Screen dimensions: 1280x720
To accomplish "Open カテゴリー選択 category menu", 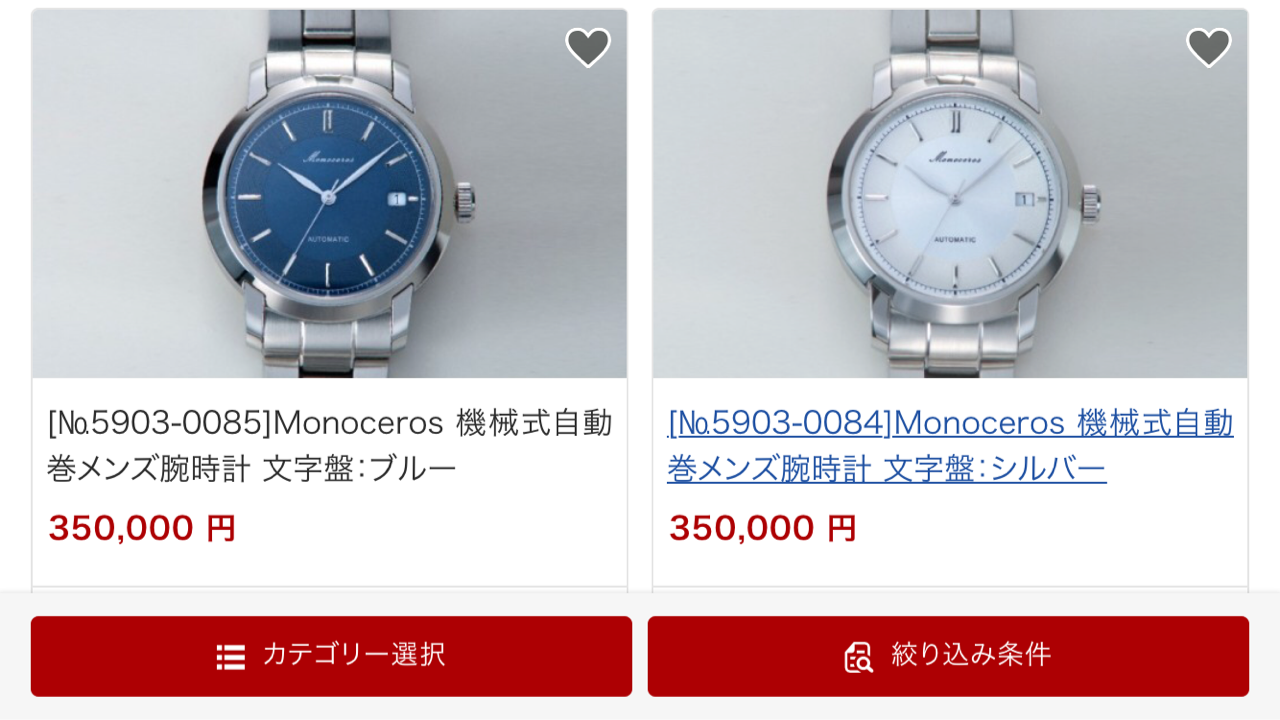I will [331, 656].
